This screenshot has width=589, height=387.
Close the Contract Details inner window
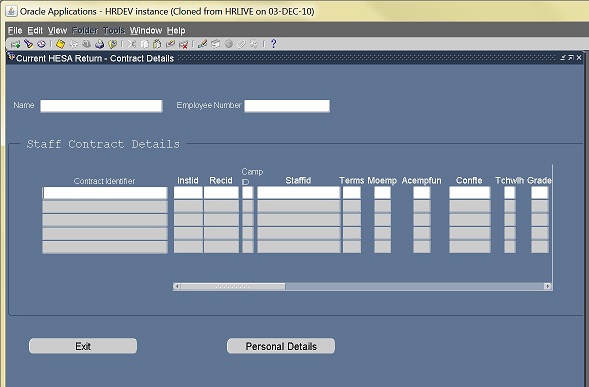[579, 58]
